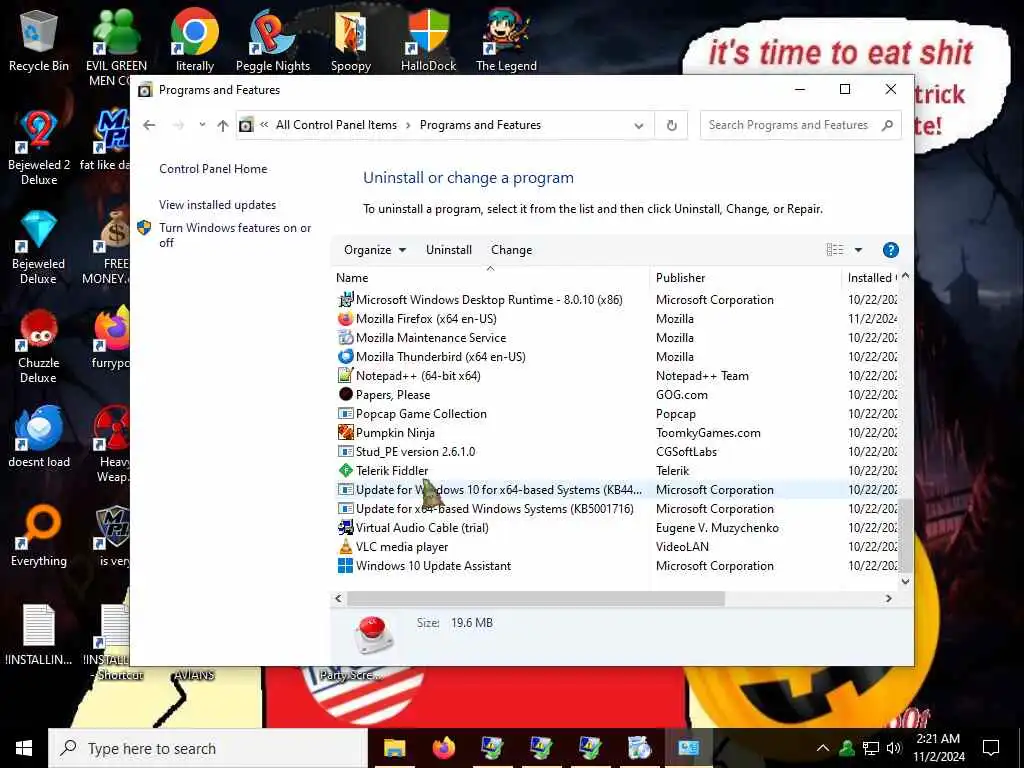
Task: Navigate back with the back arrow
Action: pyautogui.click(x=149, y=125)
